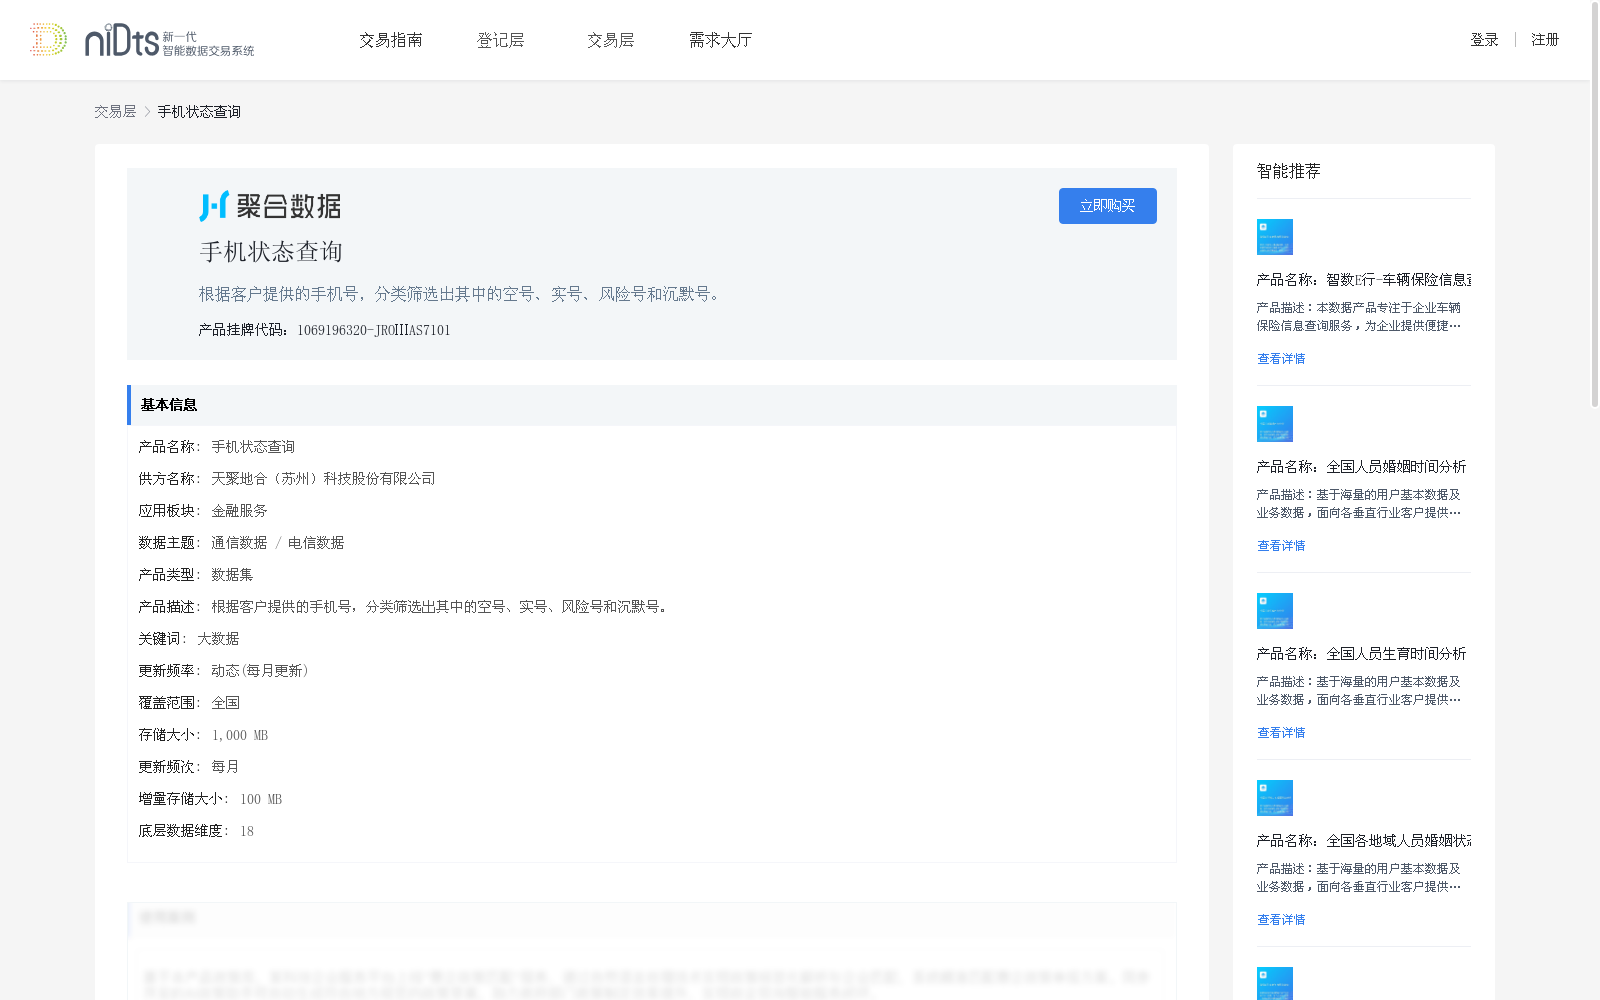Open the 交易层 menu item
The image size is (1600, 1000).
(611, 40)
